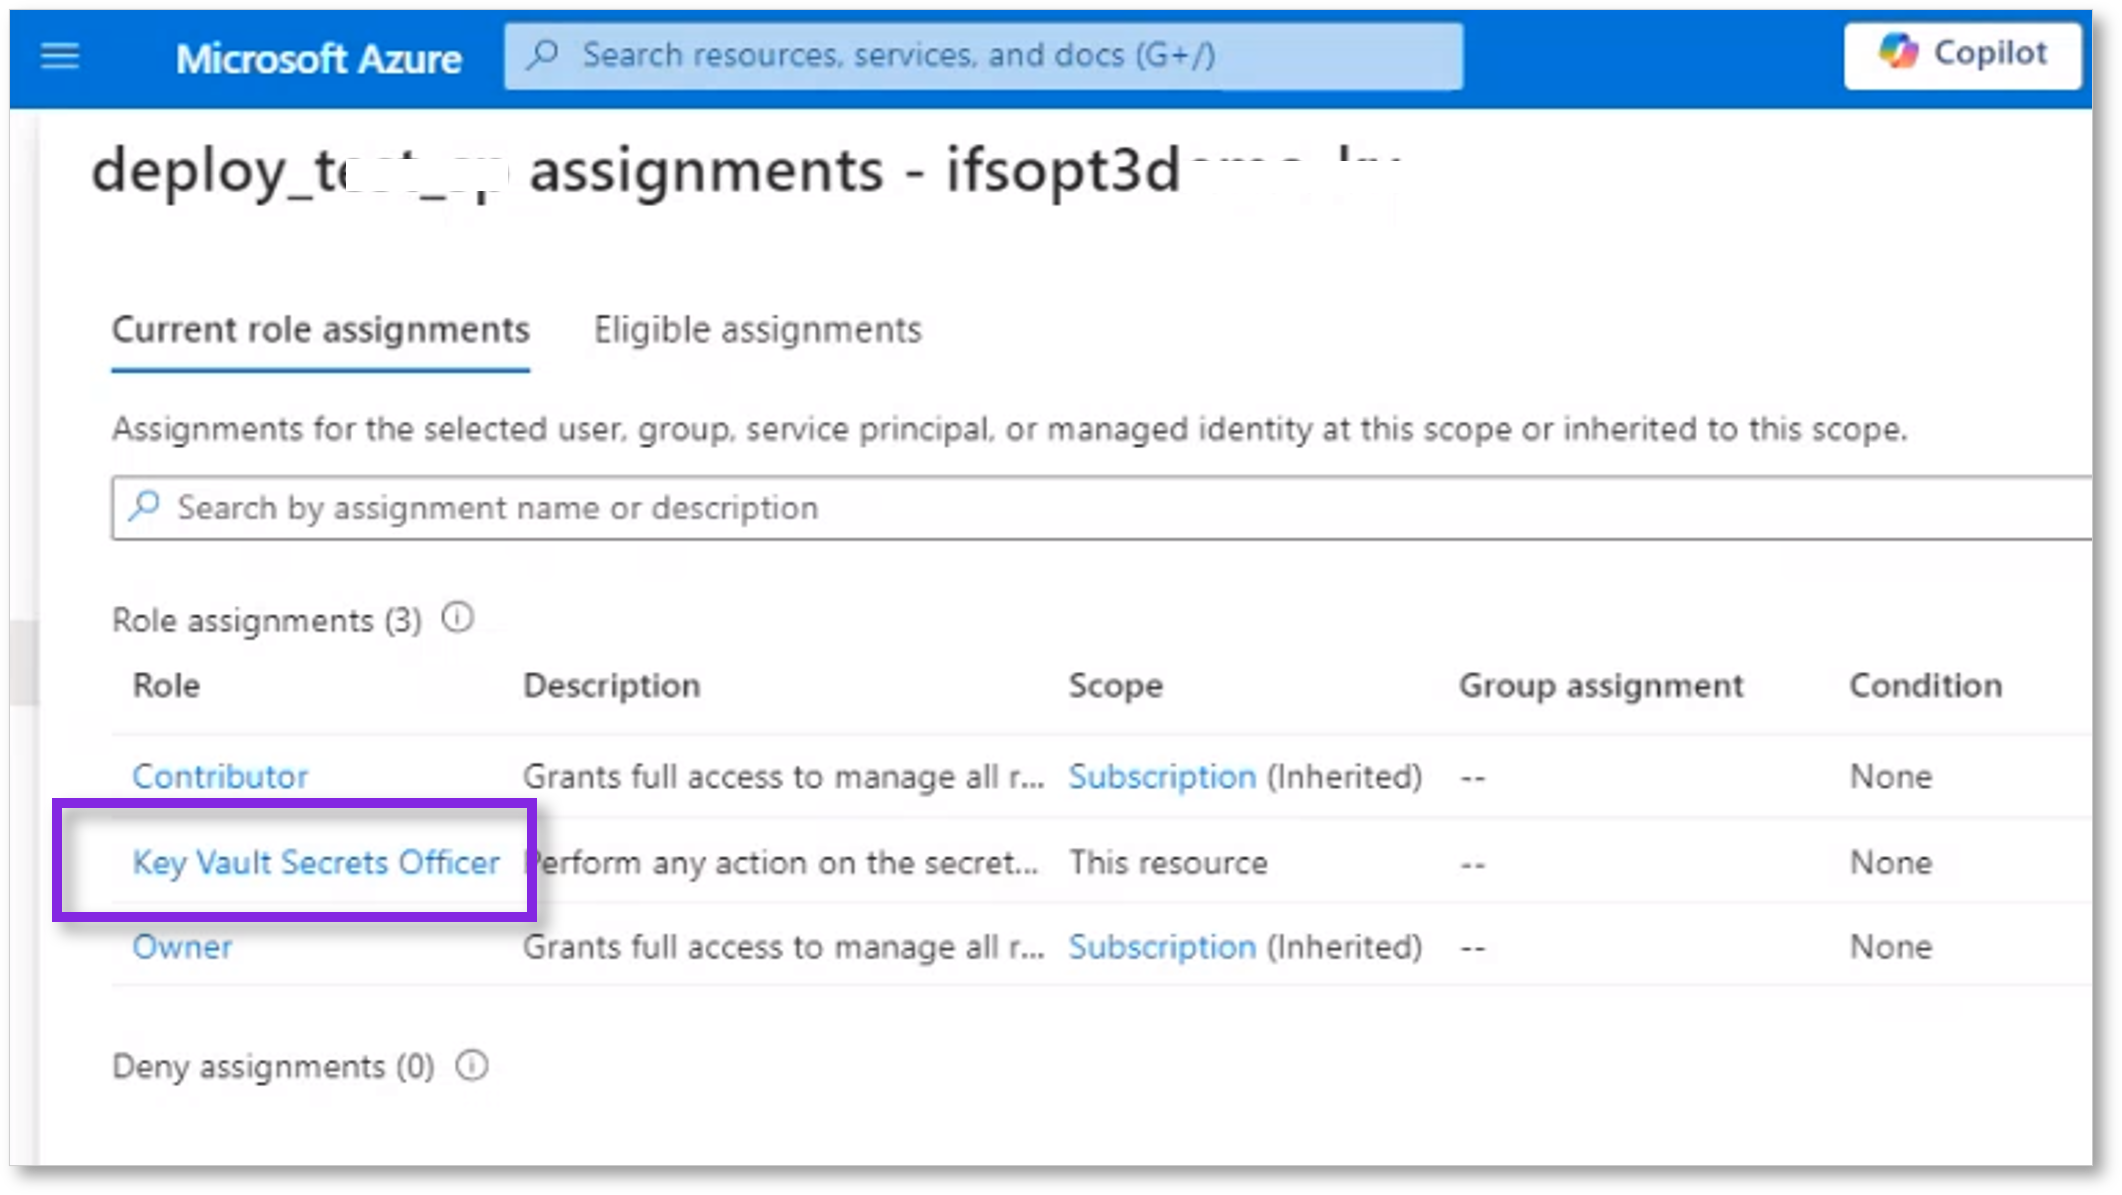Sort by the Role column header

[166, 685]
